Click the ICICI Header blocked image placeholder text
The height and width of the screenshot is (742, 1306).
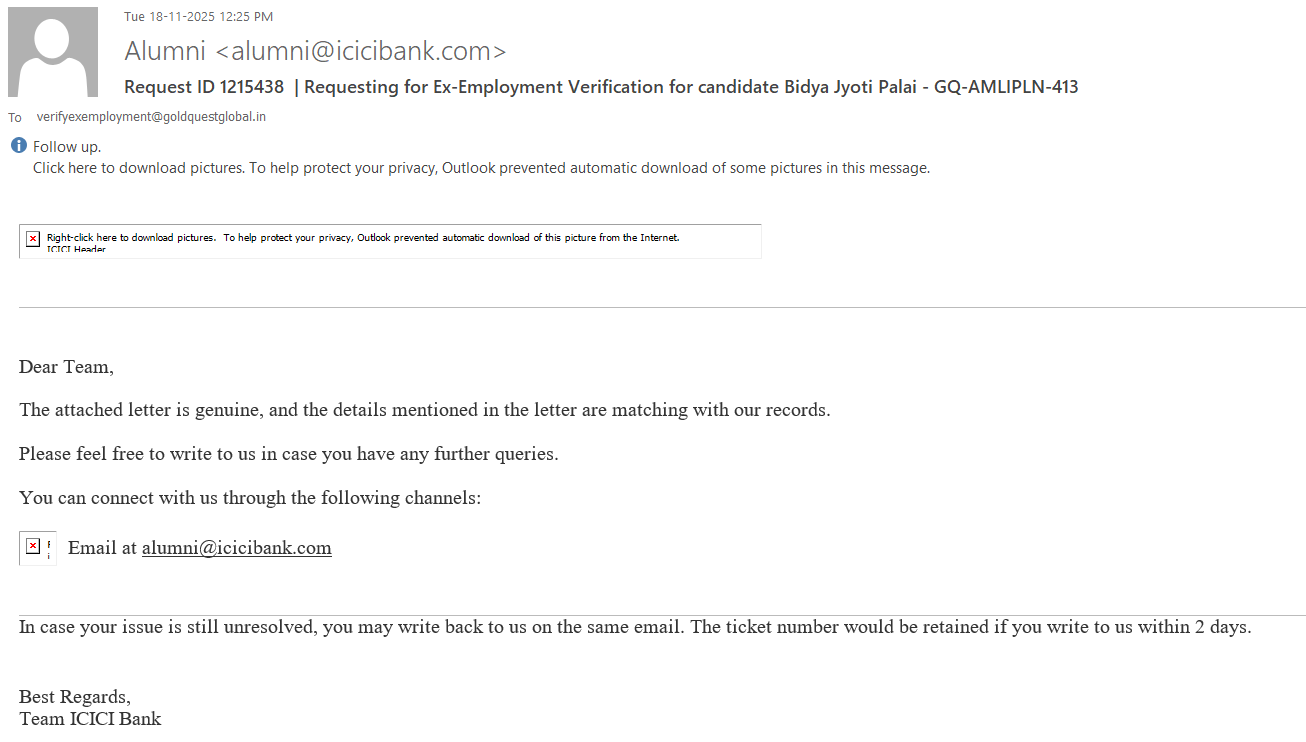[x=76, y=249]
